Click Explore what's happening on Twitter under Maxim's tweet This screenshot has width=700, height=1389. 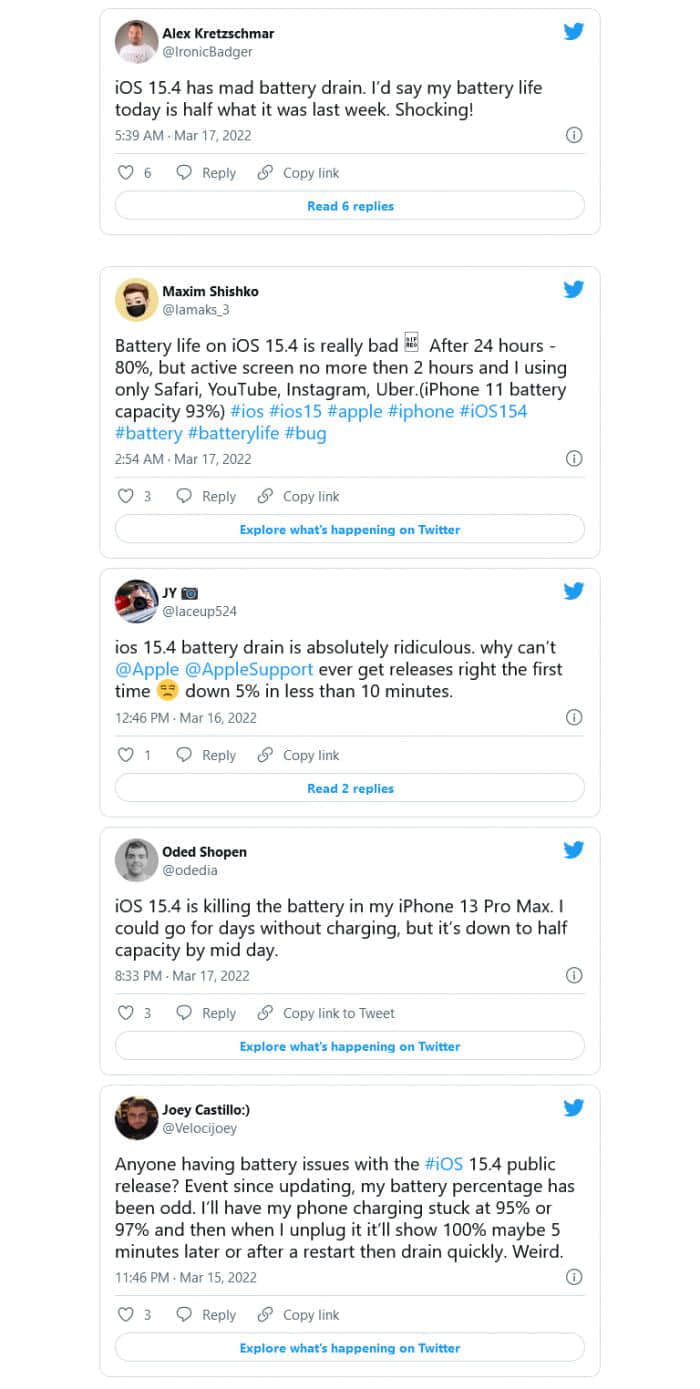(350, 530)
